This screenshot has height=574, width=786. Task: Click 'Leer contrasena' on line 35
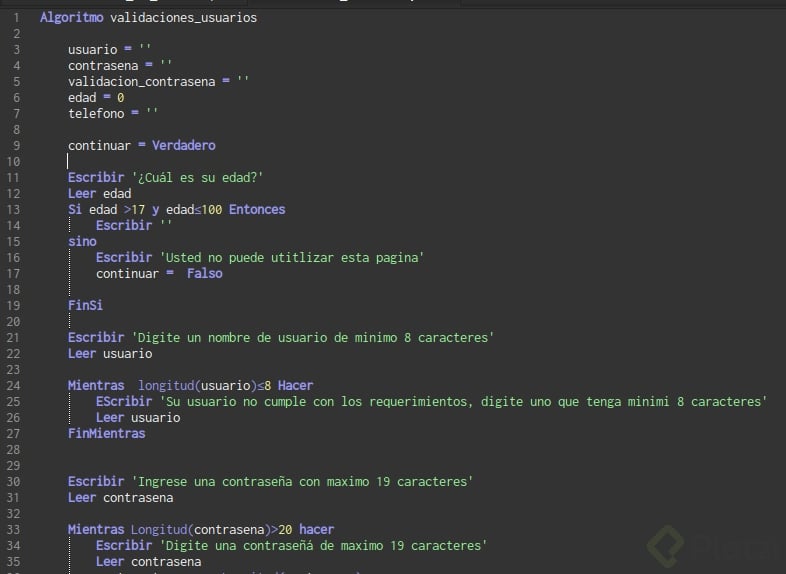point(149,562)
